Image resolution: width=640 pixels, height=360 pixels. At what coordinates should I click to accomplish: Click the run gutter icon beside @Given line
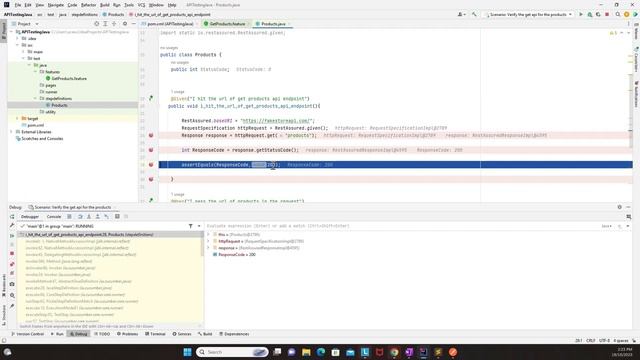pos(151,98)
